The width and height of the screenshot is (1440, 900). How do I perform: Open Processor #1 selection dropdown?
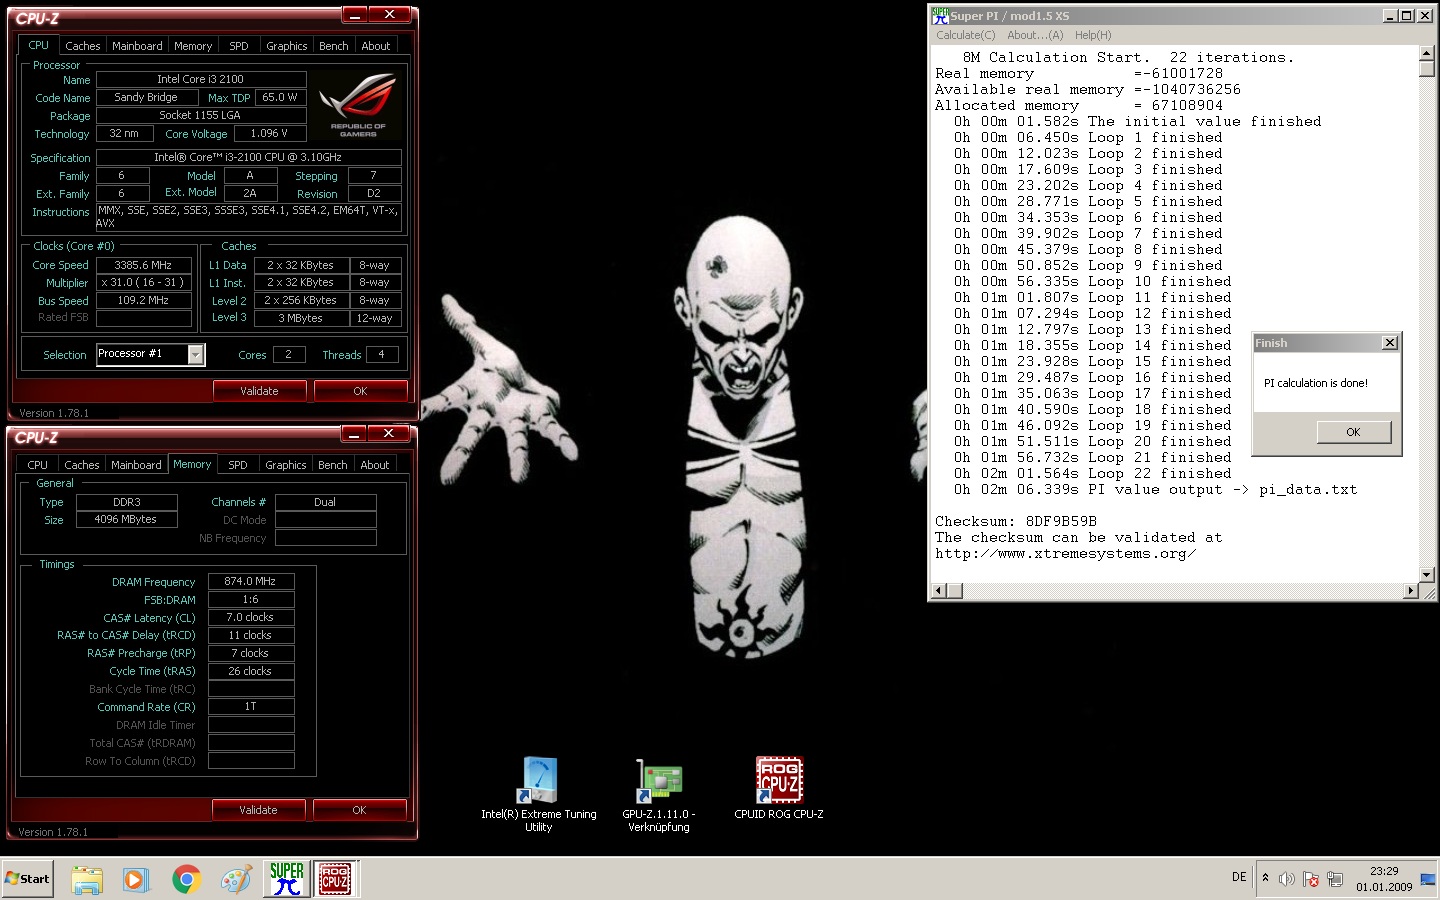[196, 354]
